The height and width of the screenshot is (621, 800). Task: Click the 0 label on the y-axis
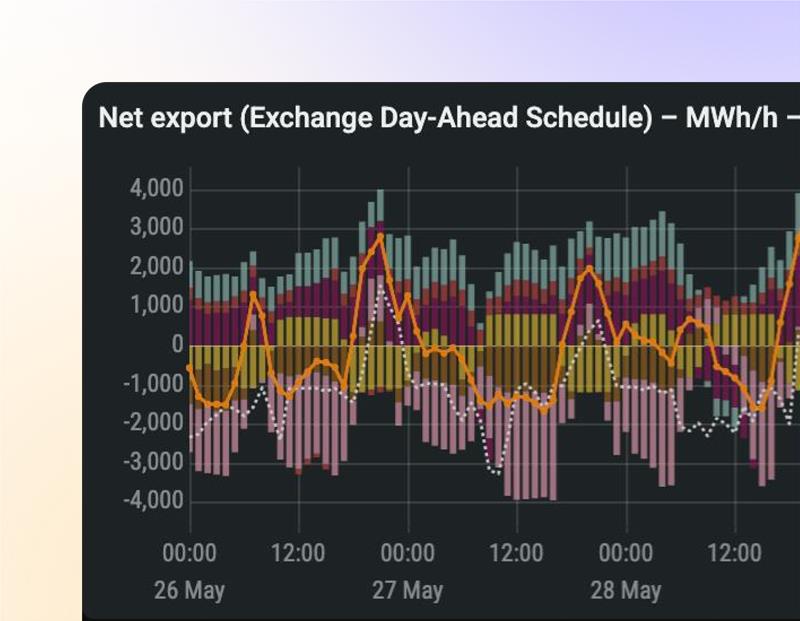pyautogui.click(x=177, y=345)
